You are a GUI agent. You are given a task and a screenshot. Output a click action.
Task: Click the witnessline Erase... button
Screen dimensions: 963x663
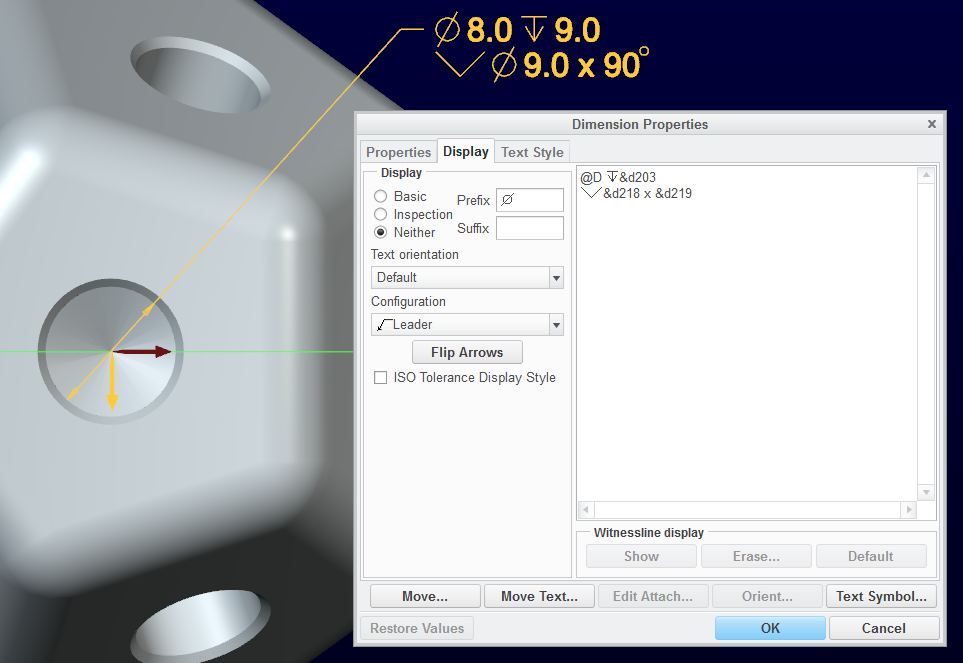pyautogui.click(x=756, y=556)
